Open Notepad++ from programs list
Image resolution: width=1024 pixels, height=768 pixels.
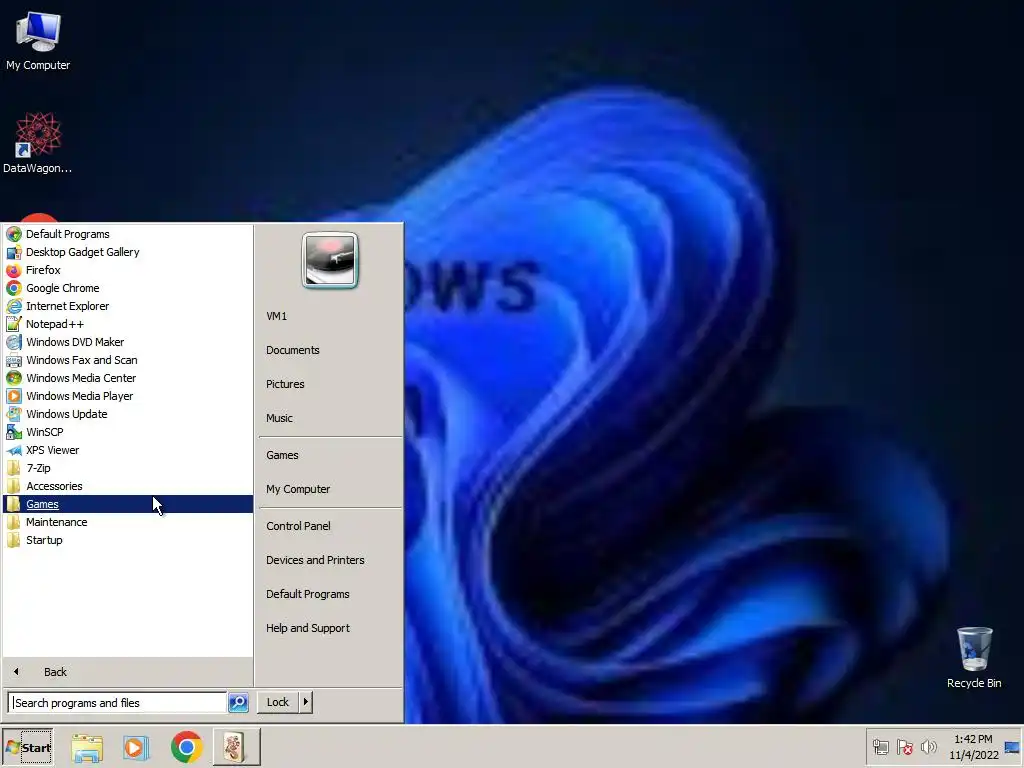128,324
